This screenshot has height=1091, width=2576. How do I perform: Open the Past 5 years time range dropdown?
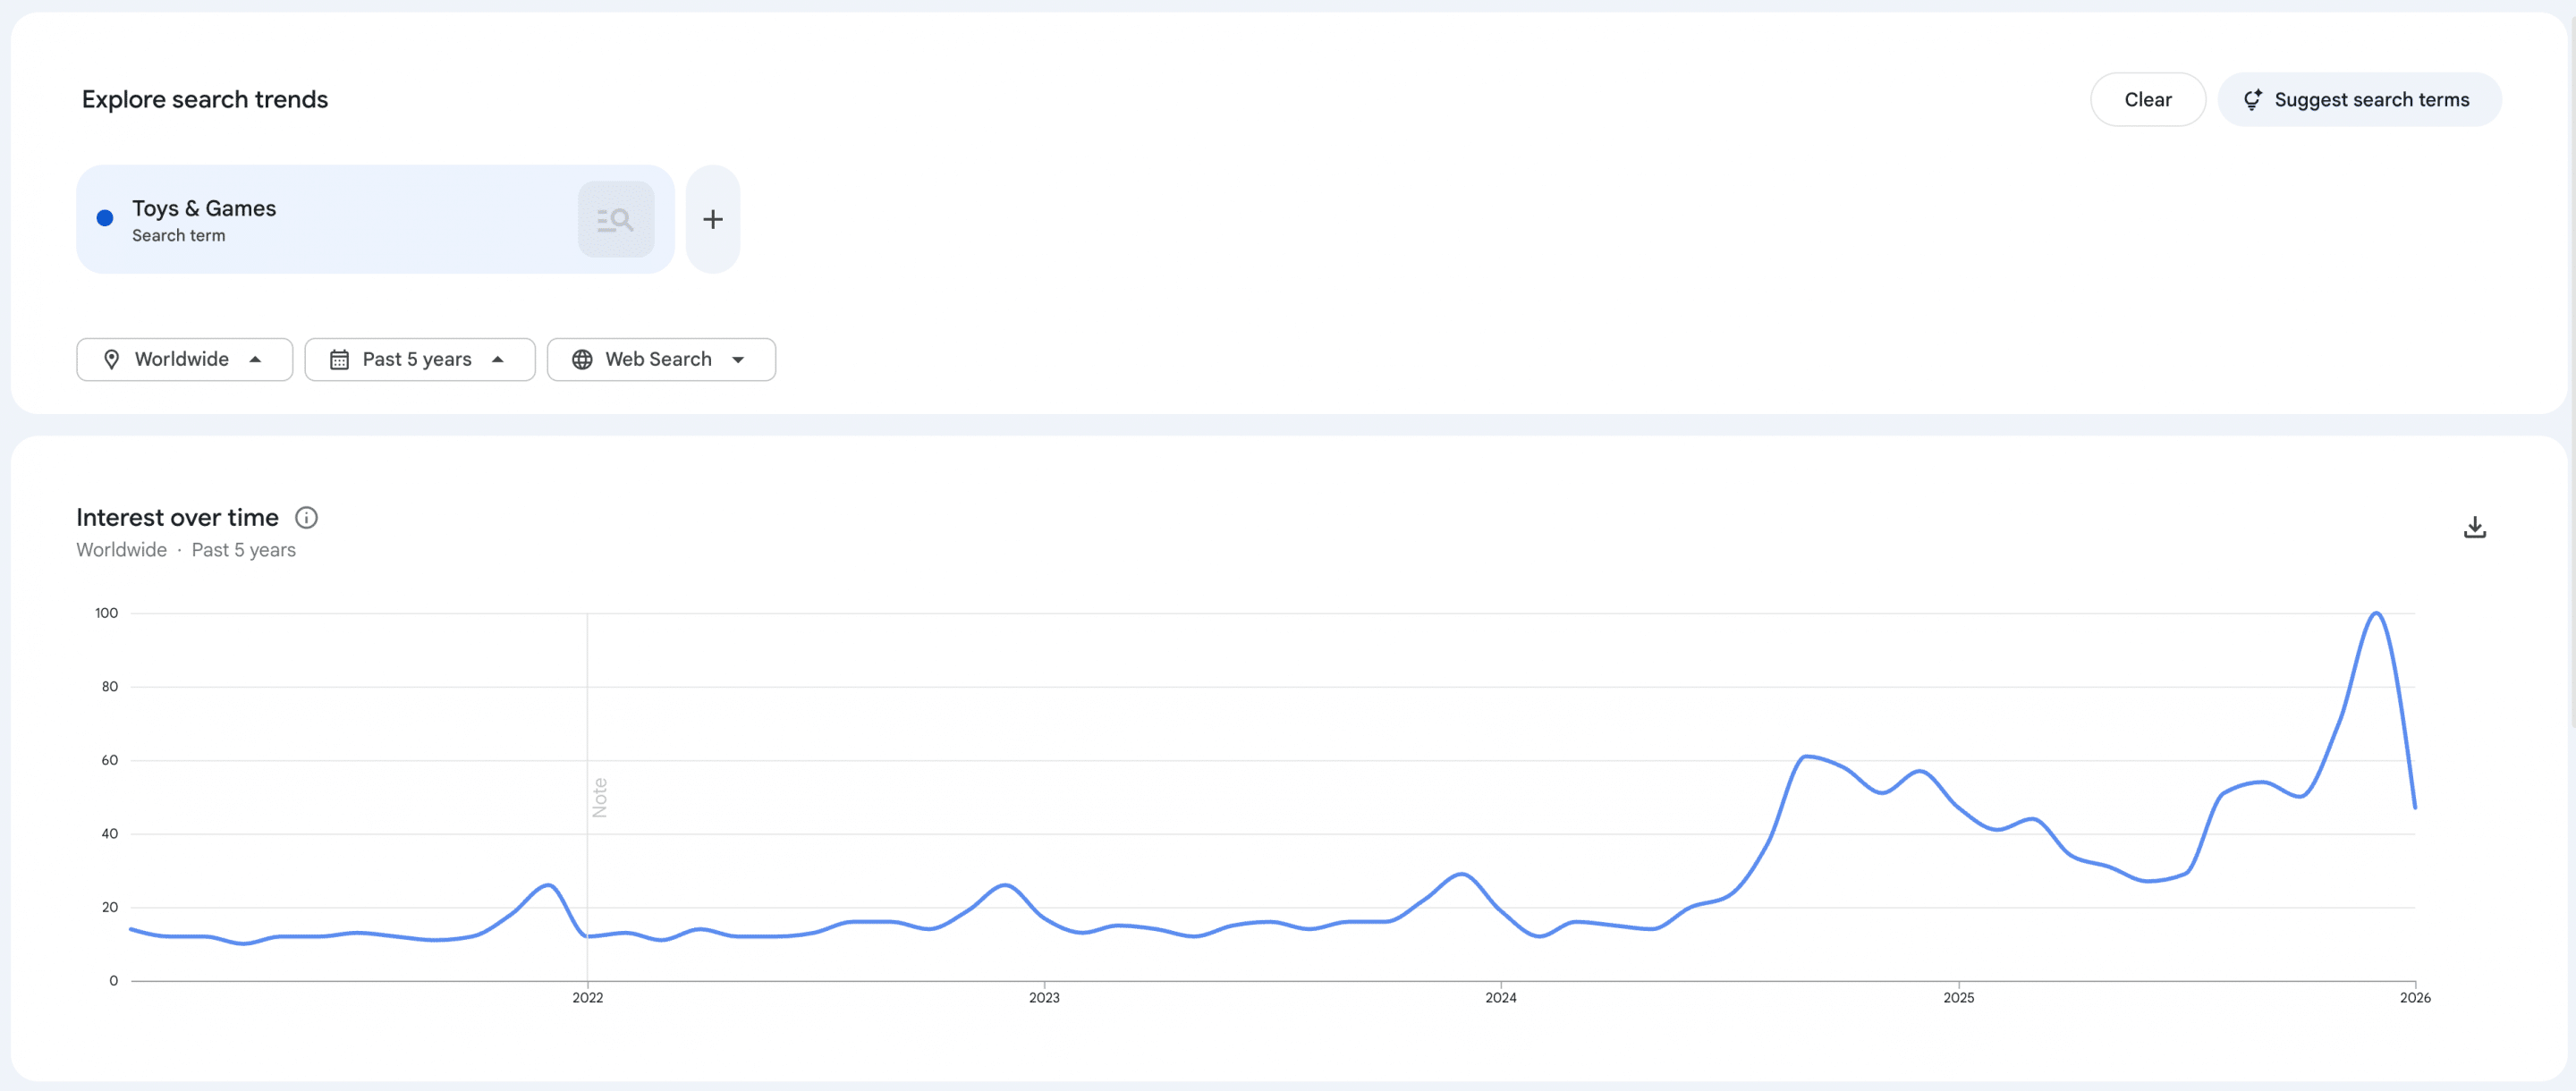click(419, 359)
